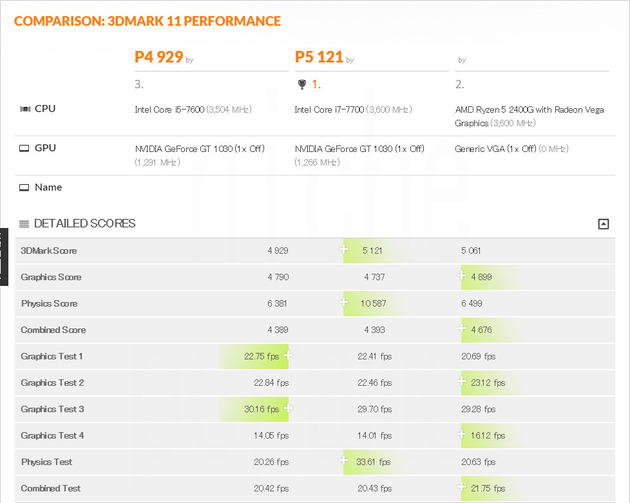Click the Physics Score row label
630x503 pixels.
(49, 304)
